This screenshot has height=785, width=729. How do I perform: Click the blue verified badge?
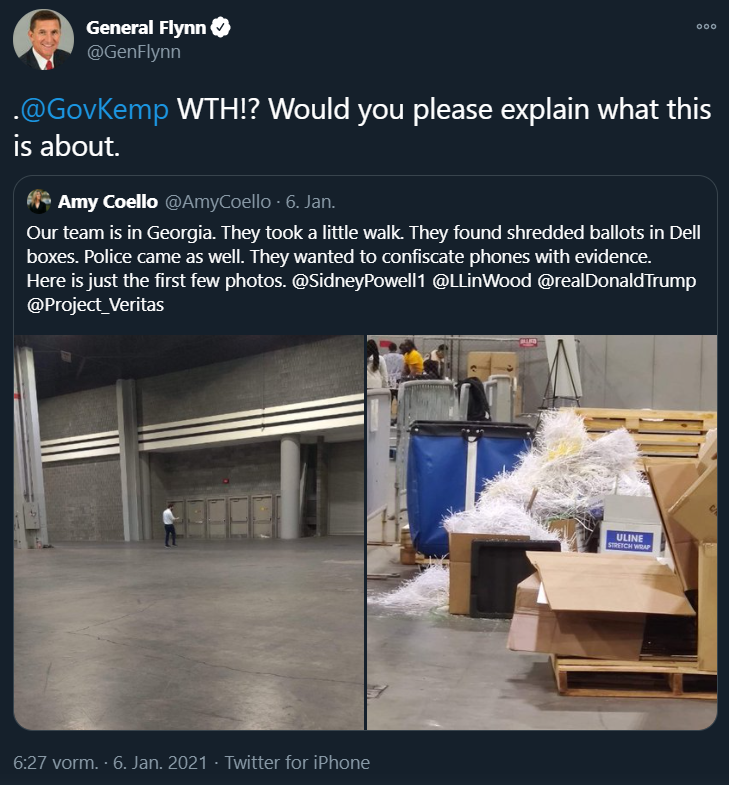coord(220,27)
